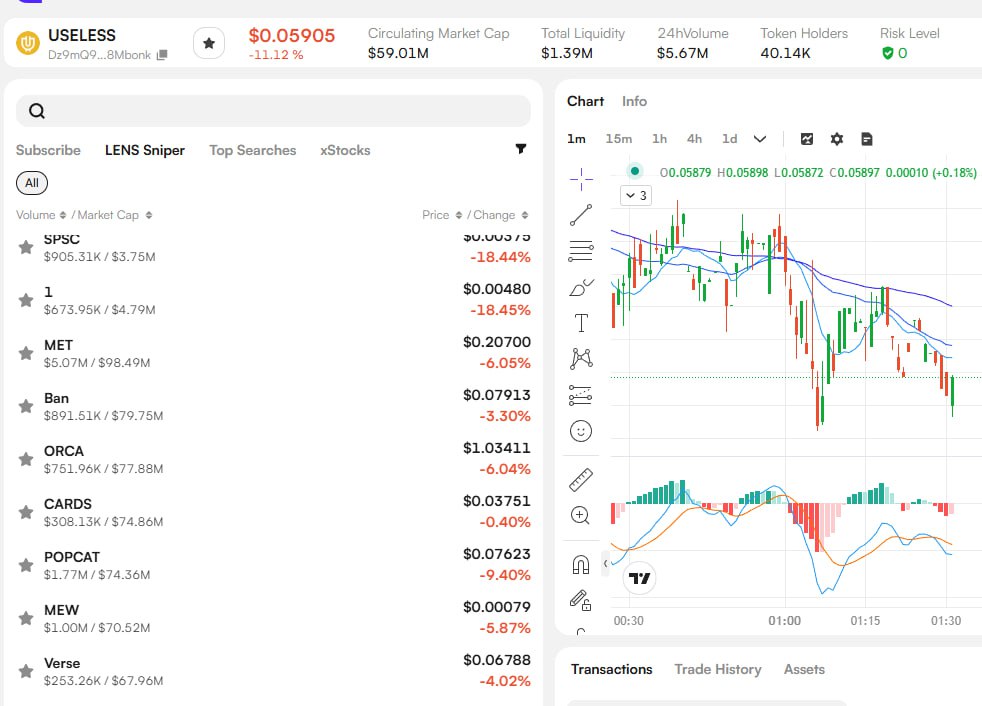The image size is (982, 706).
Task: Star the MEW token
Action: (26, 618)
